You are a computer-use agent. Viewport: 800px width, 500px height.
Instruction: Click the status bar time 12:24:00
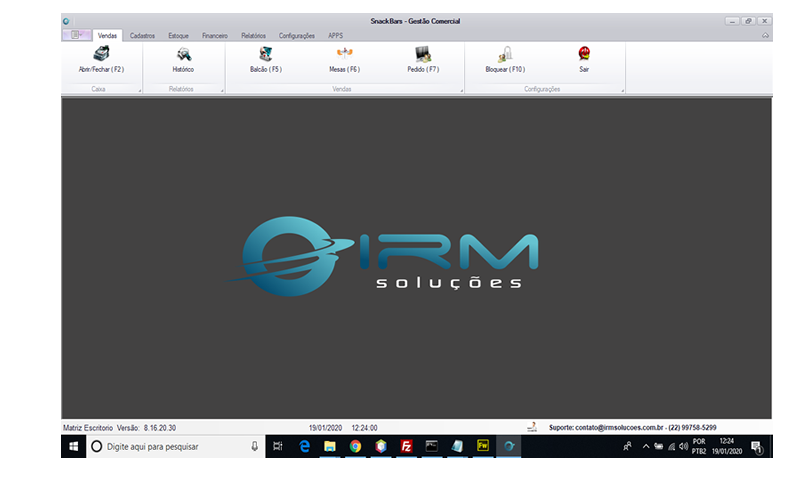tap(364, 428)
